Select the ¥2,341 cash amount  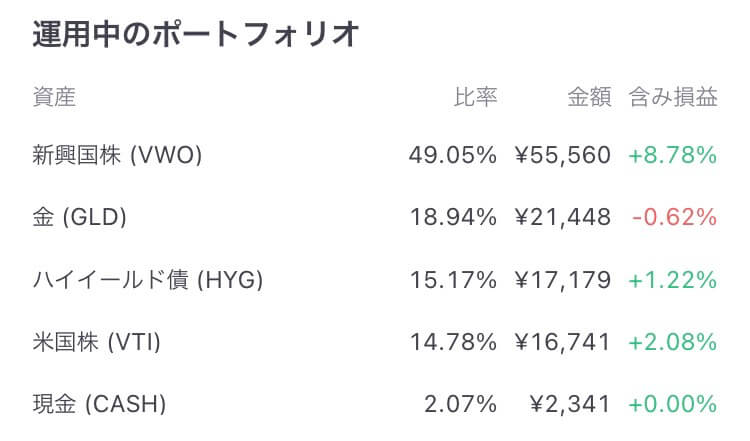coord(571,405)
